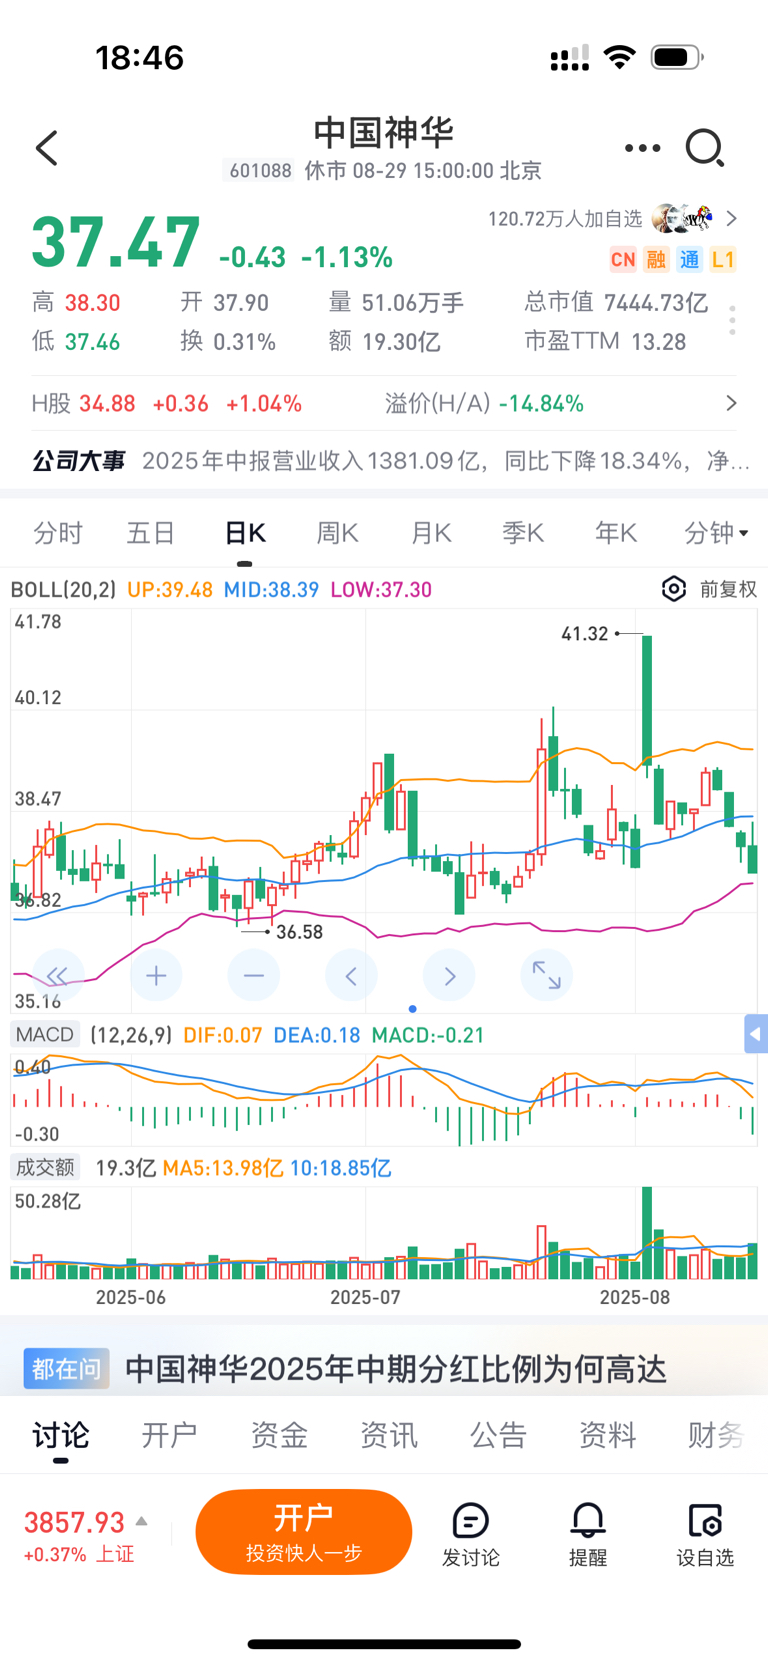
Task: Open question 中国神华2025年中期分红比例为何高达
Action: [396, 1368]
